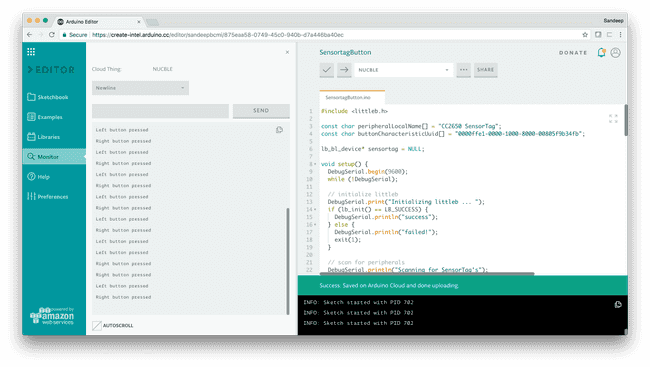Click the SHARE button

click(485, 70)
